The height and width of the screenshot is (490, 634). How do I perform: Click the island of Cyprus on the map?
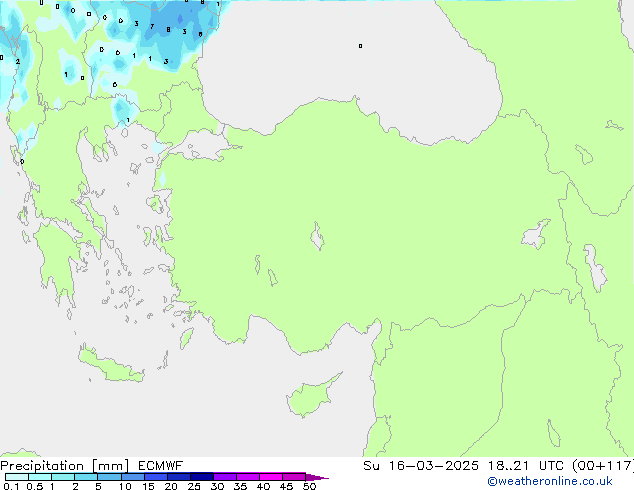point(311,396)
